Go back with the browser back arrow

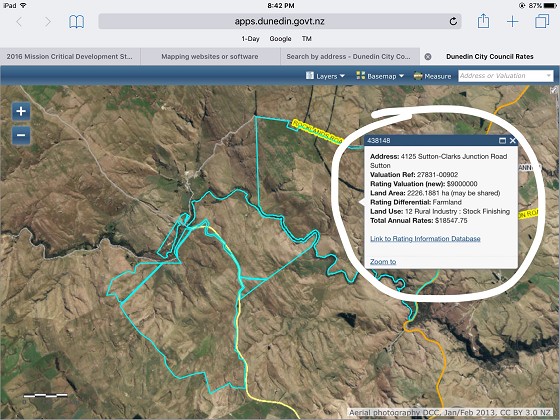(x=20, y=22)
